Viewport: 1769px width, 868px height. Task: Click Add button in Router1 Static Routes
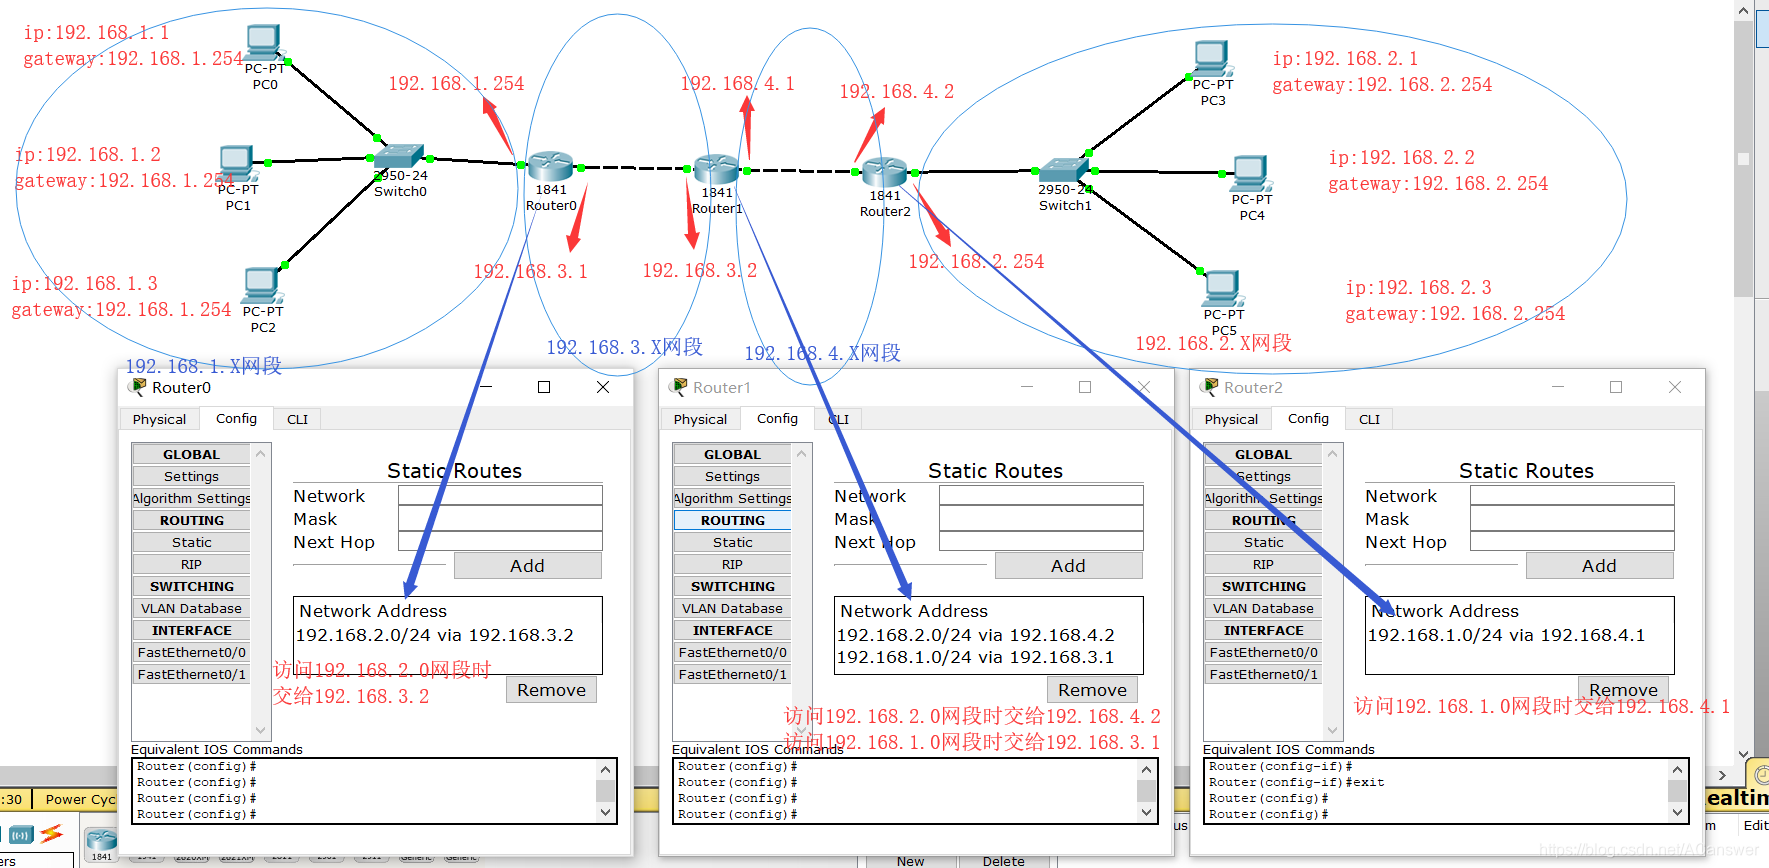(x=1068, y=566)
